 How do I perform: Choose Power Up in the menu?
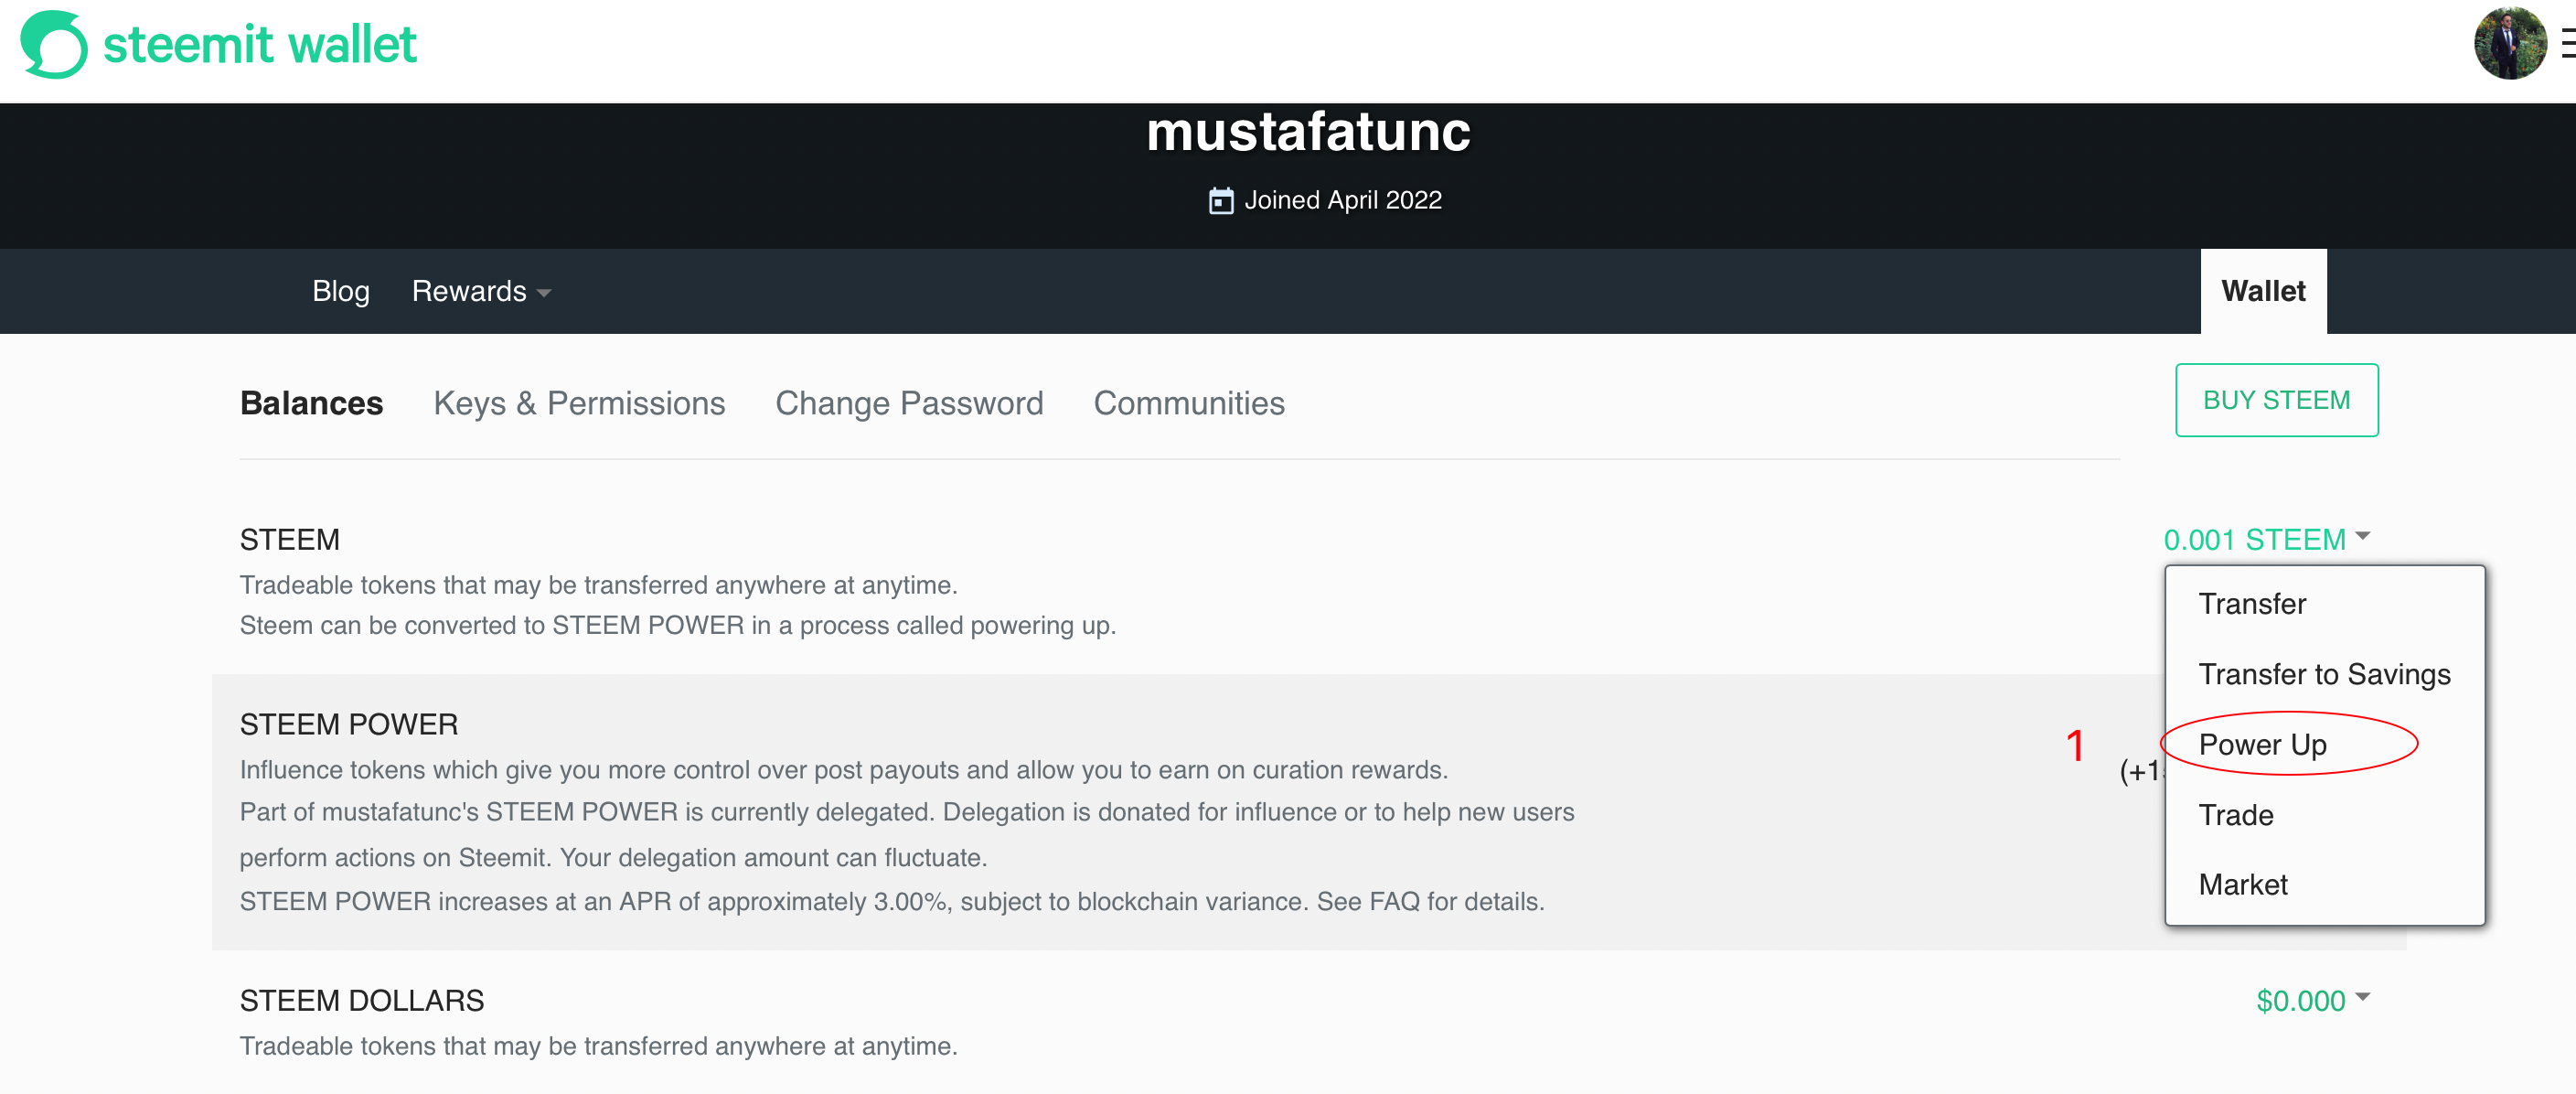click(x=2262, y=744)
